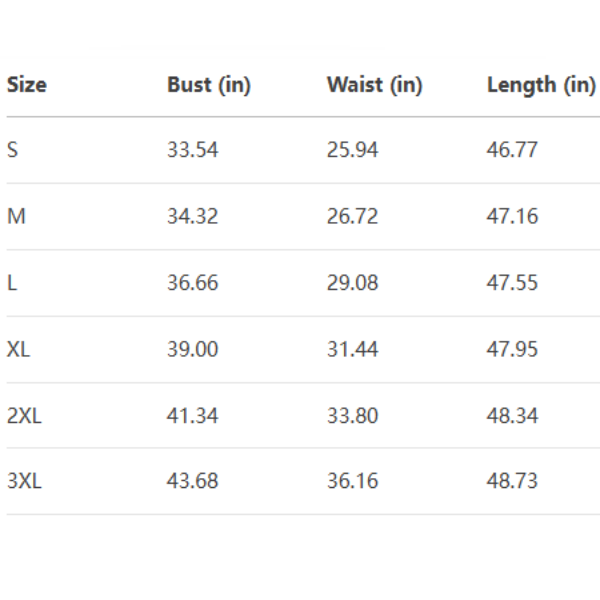The image size is (600, 600).
Task: Click the Bust (in) column header
Action: pyautogui.click(x=208, y=85)
